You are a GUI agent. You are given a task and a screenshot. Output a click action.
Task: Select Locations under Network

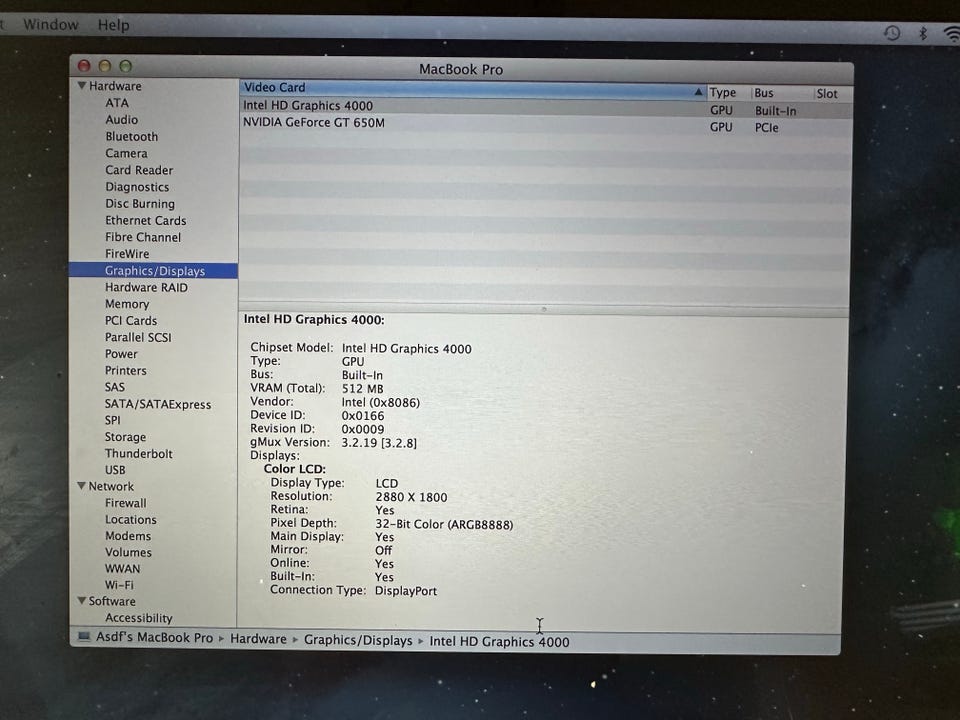[130, 519]
